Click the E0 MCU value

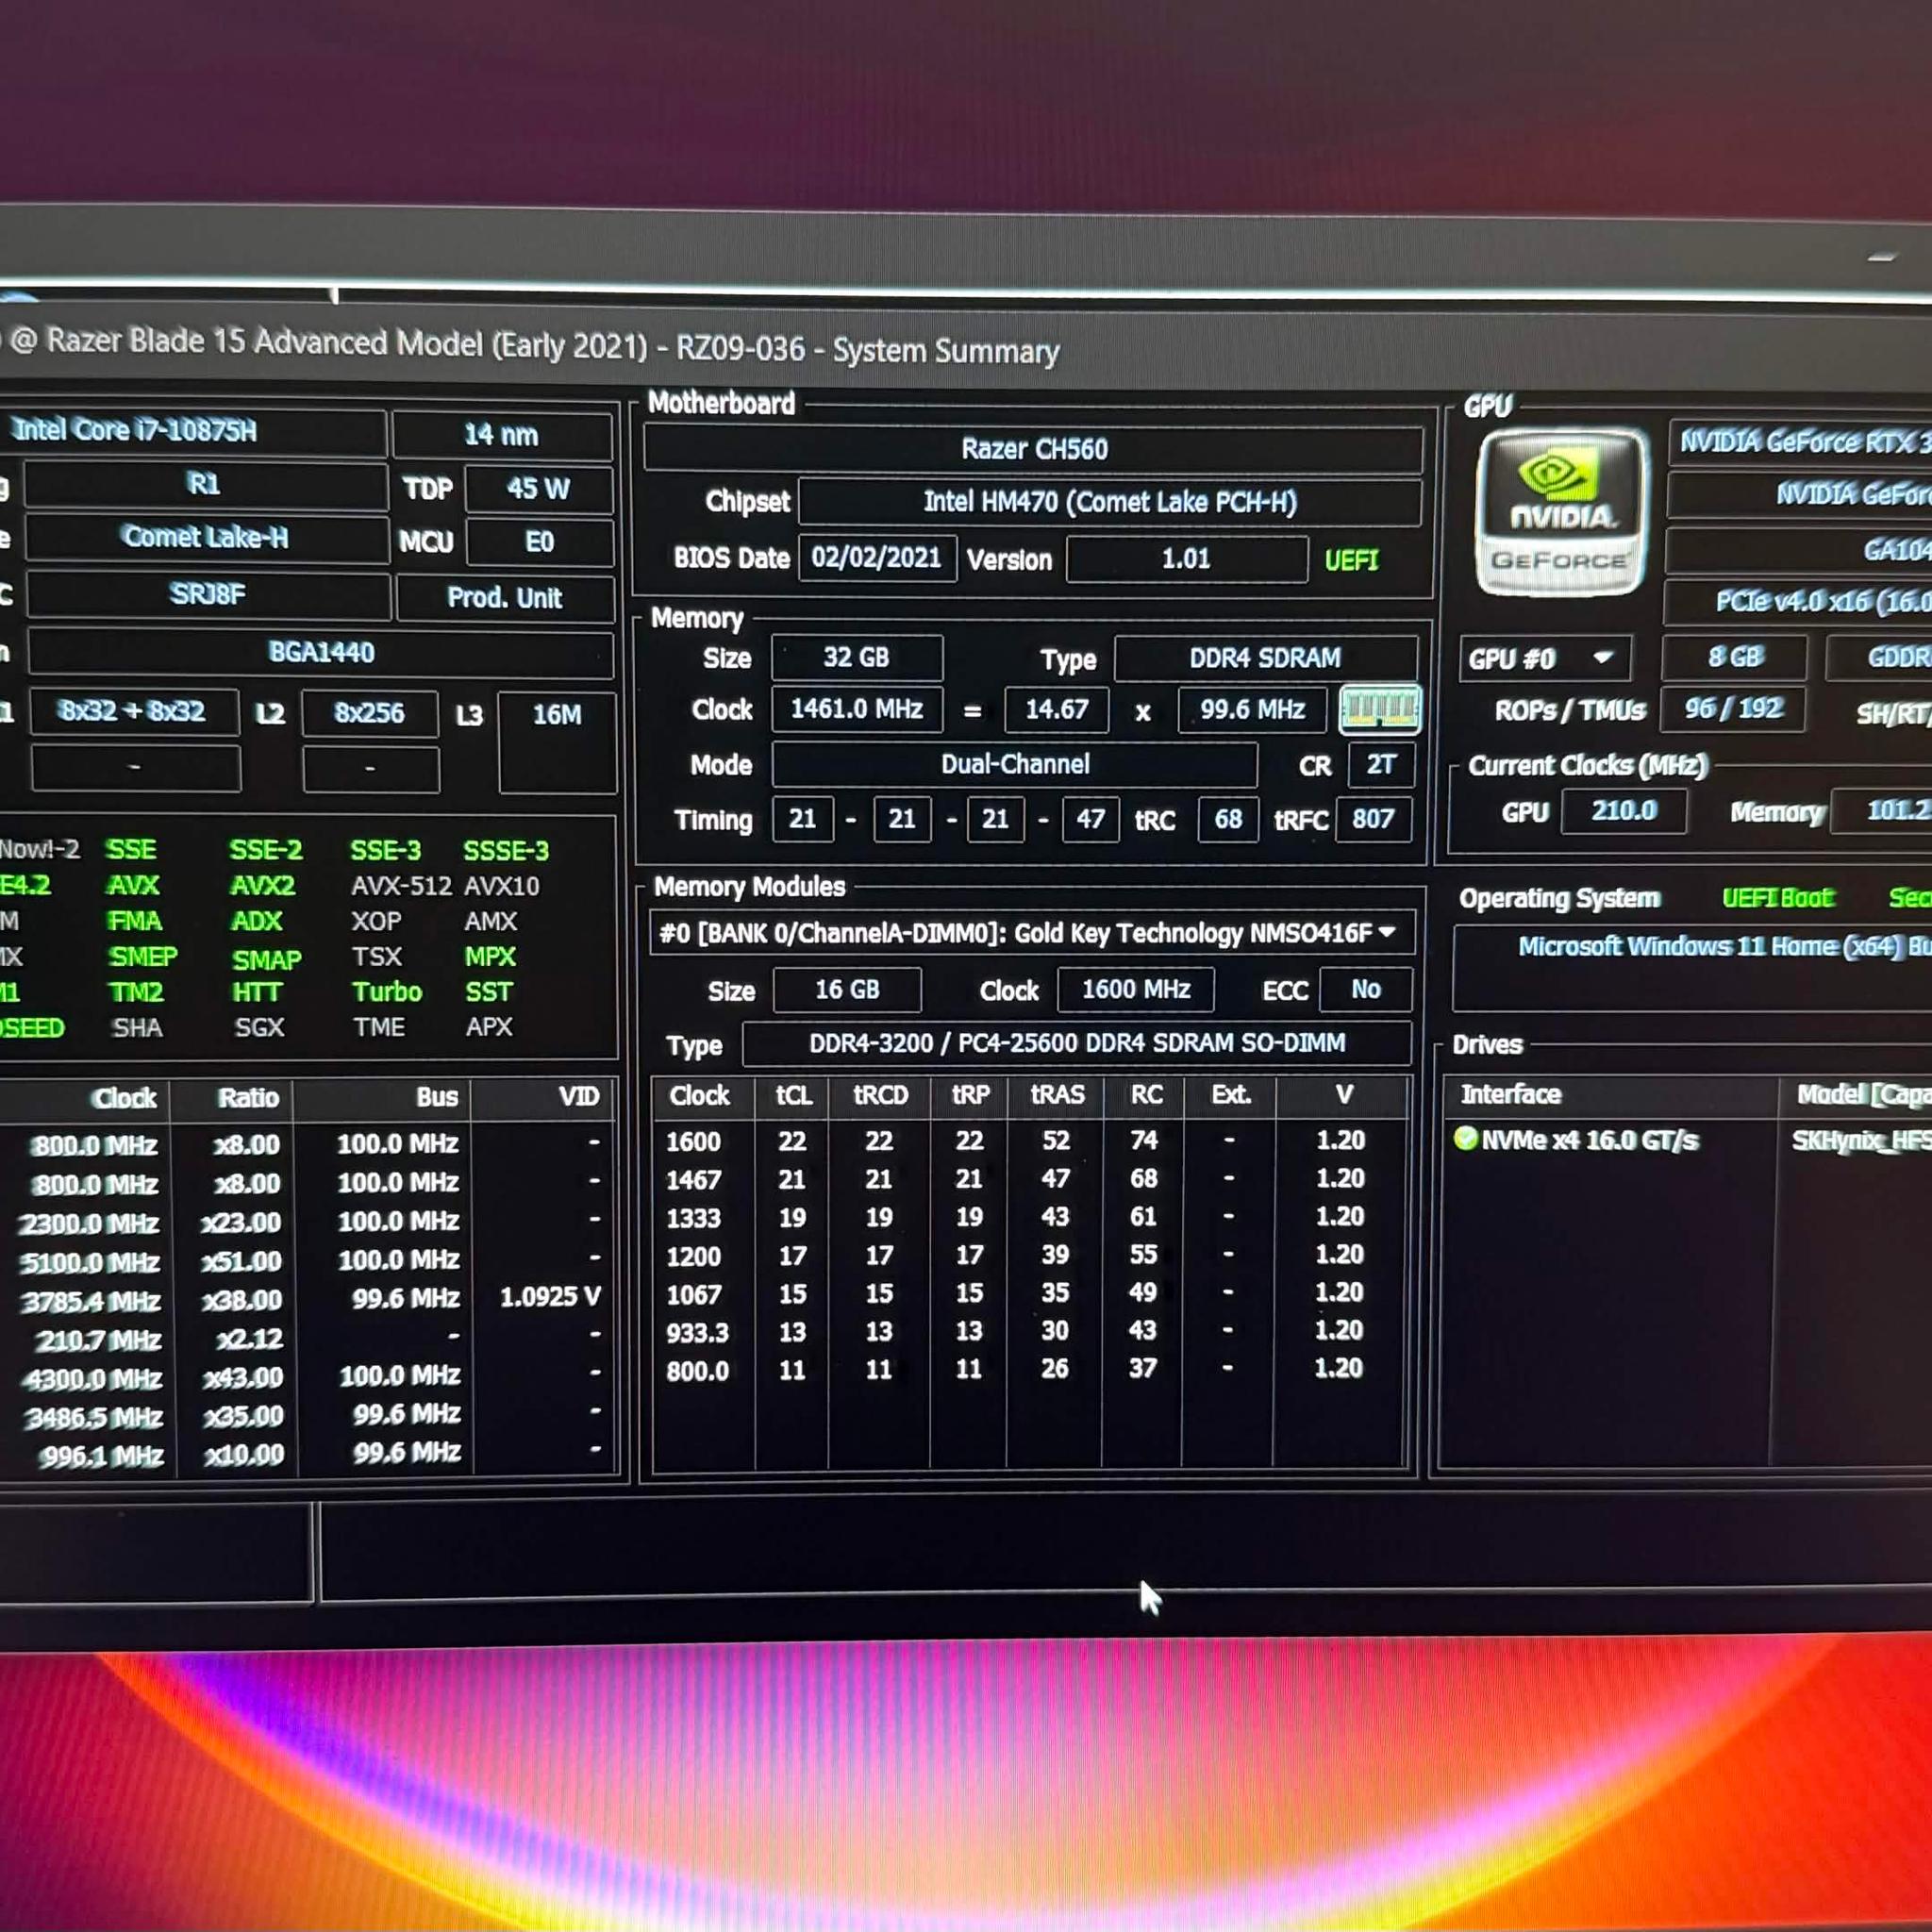[x=539, y=542]
